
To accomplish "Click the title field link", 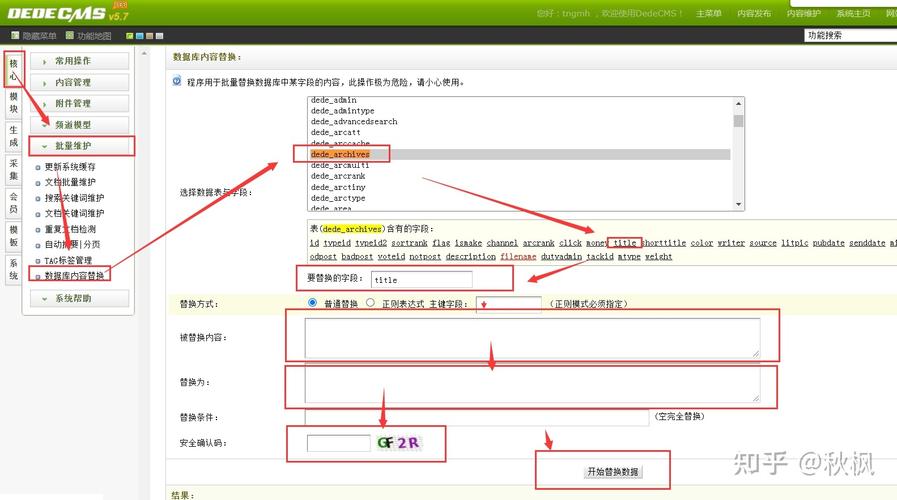I will pyautogui.click(x=625, y=243).
